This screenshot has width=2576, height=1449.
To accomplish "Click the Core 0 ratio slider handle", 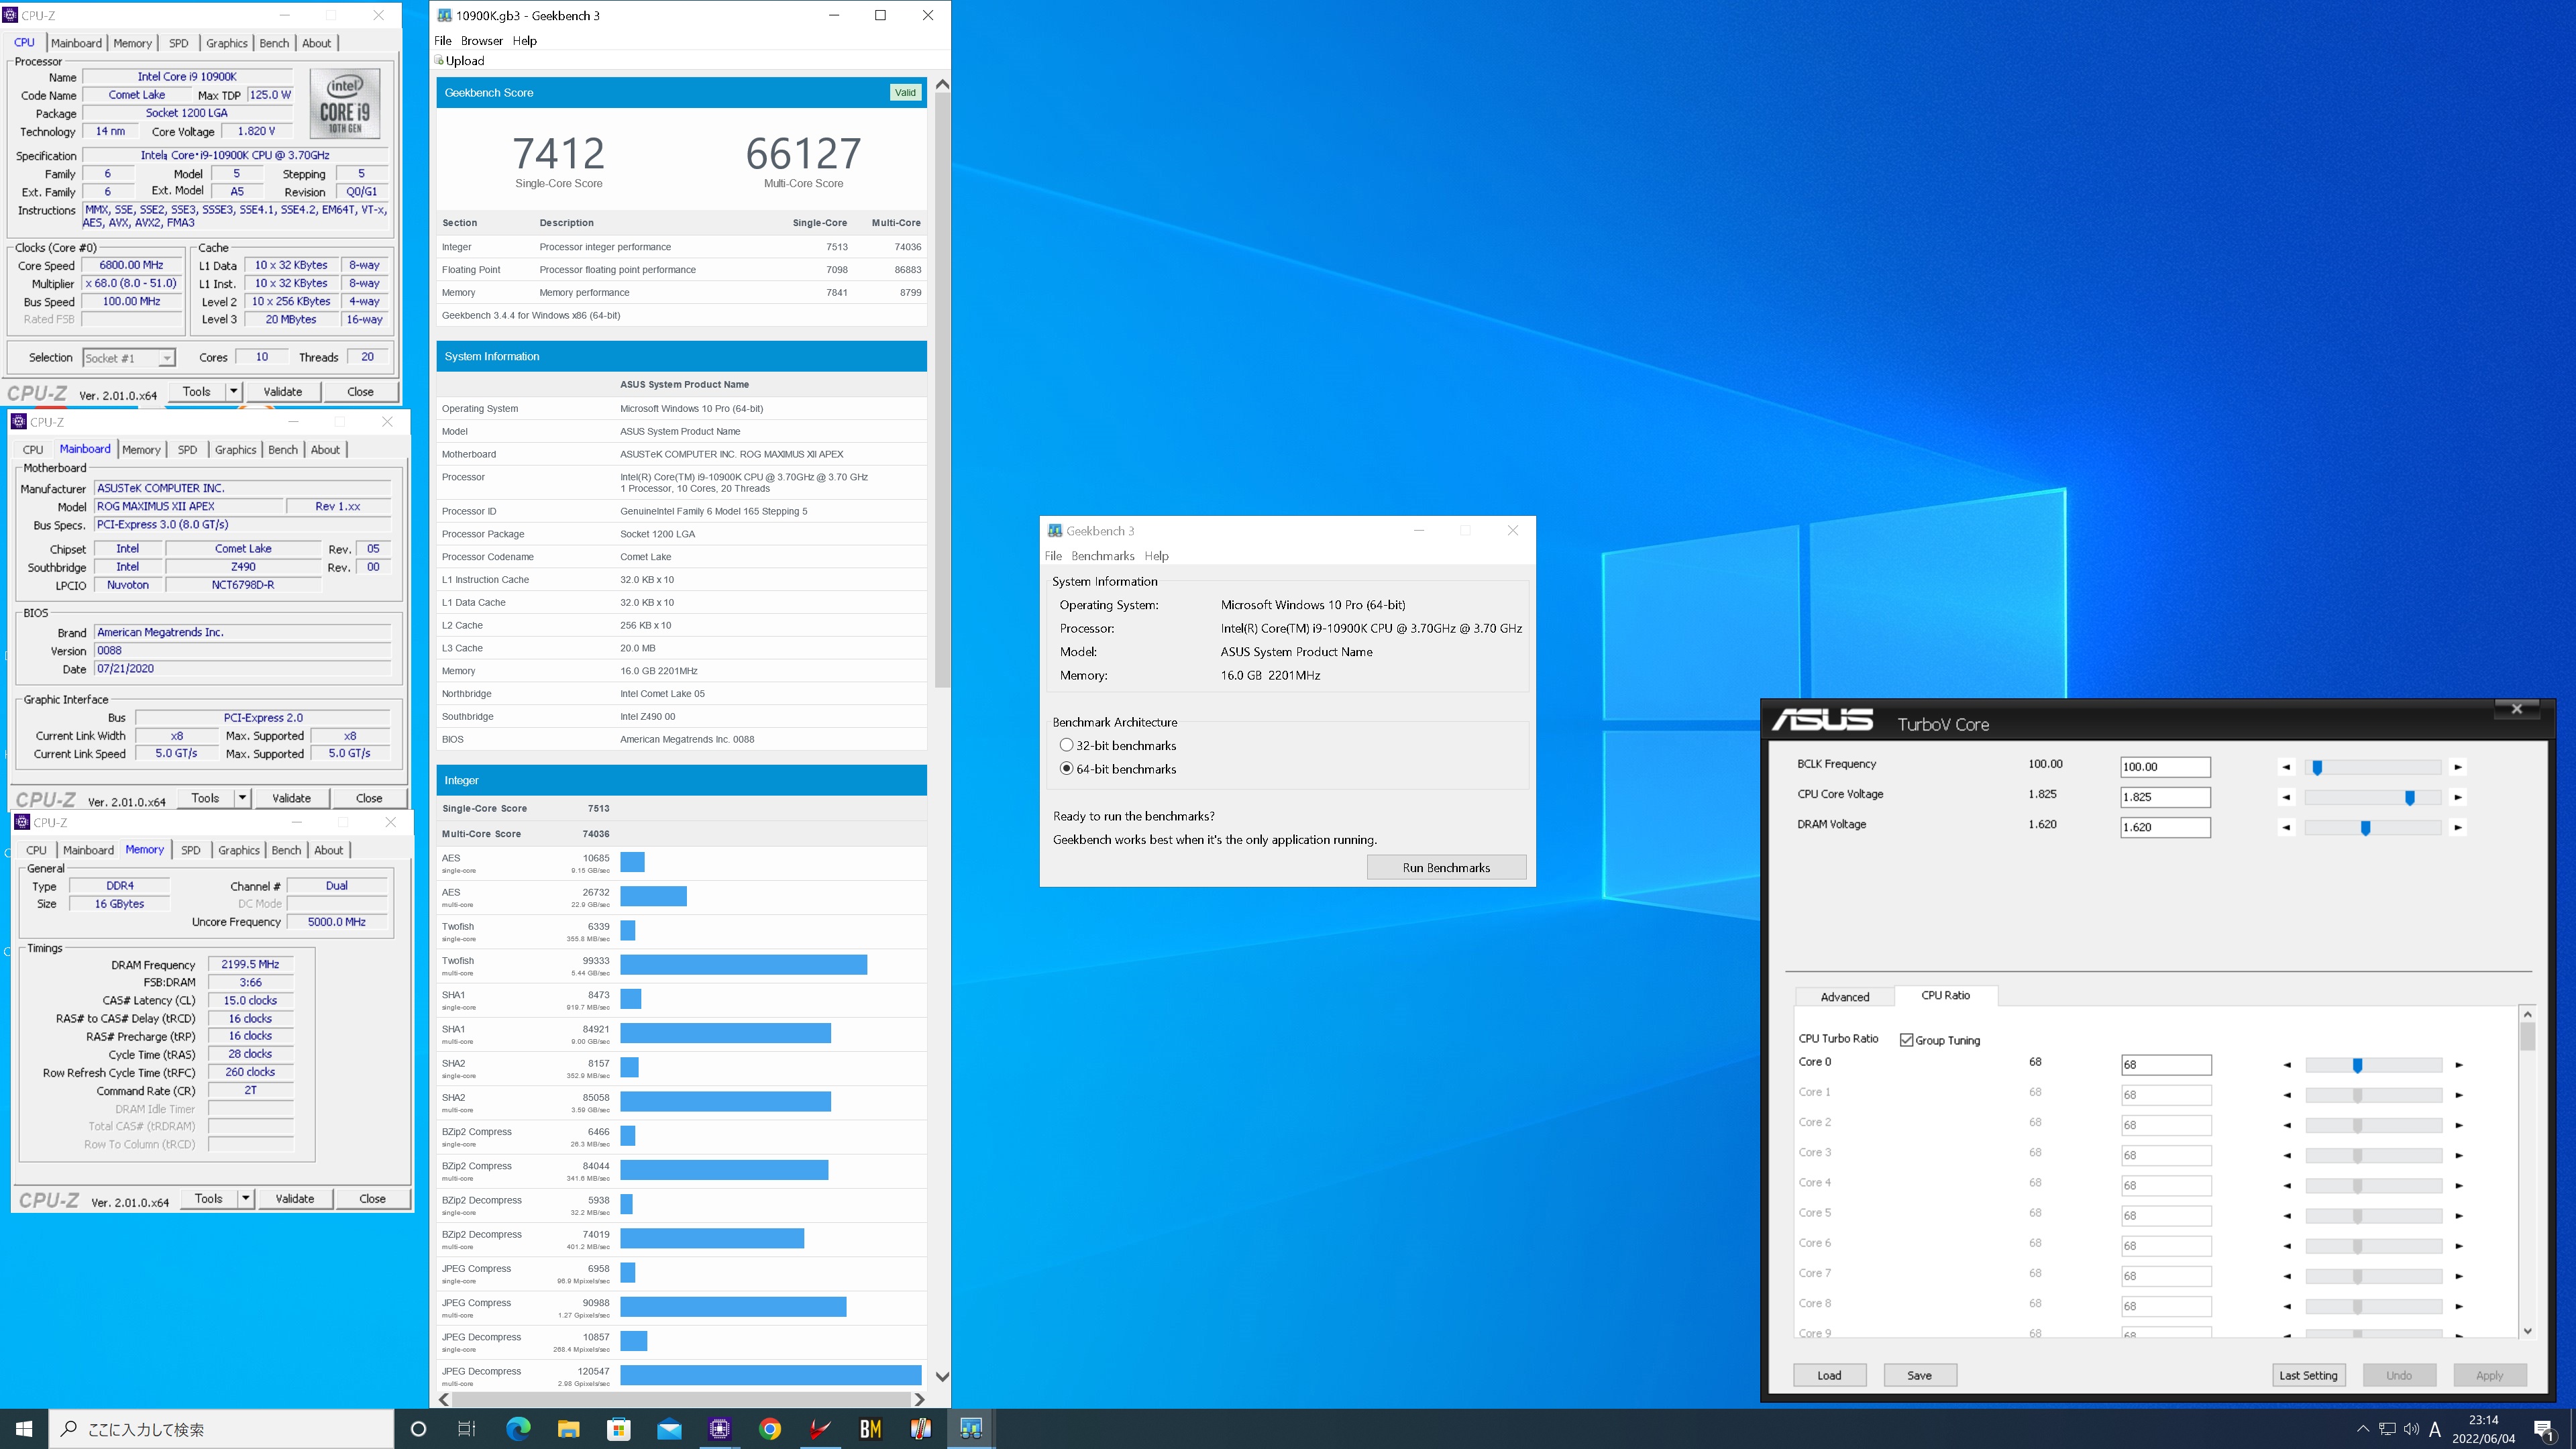I will coord(2358,1066).
